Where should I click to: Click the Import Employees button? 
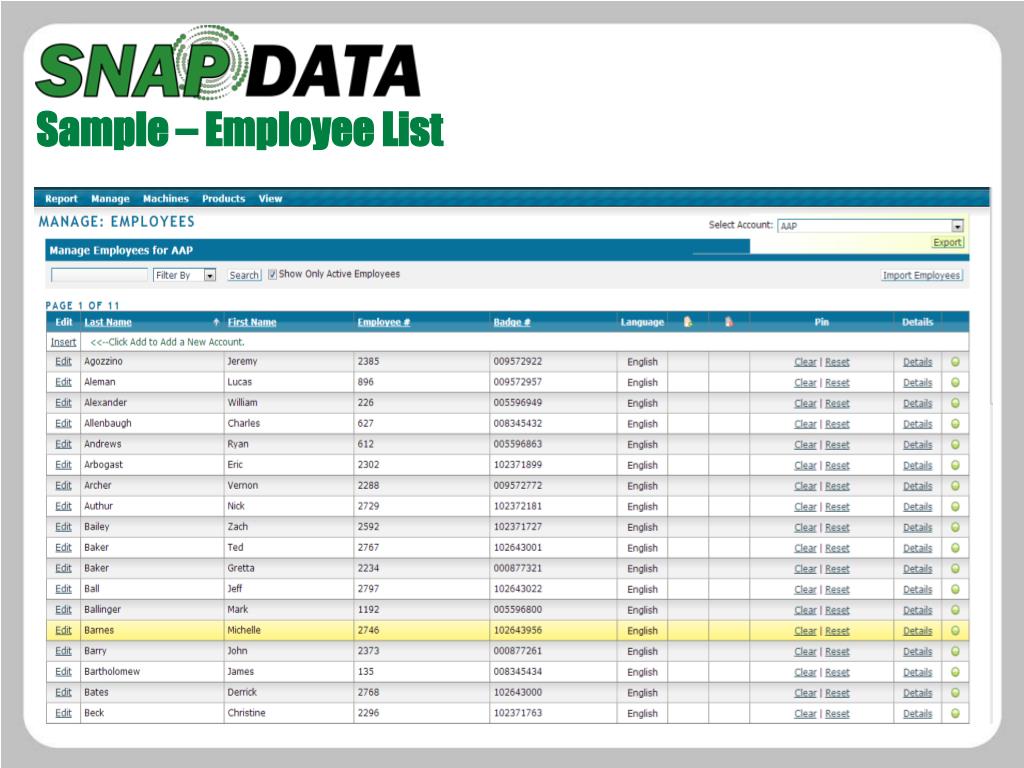(x=921, y=275)
